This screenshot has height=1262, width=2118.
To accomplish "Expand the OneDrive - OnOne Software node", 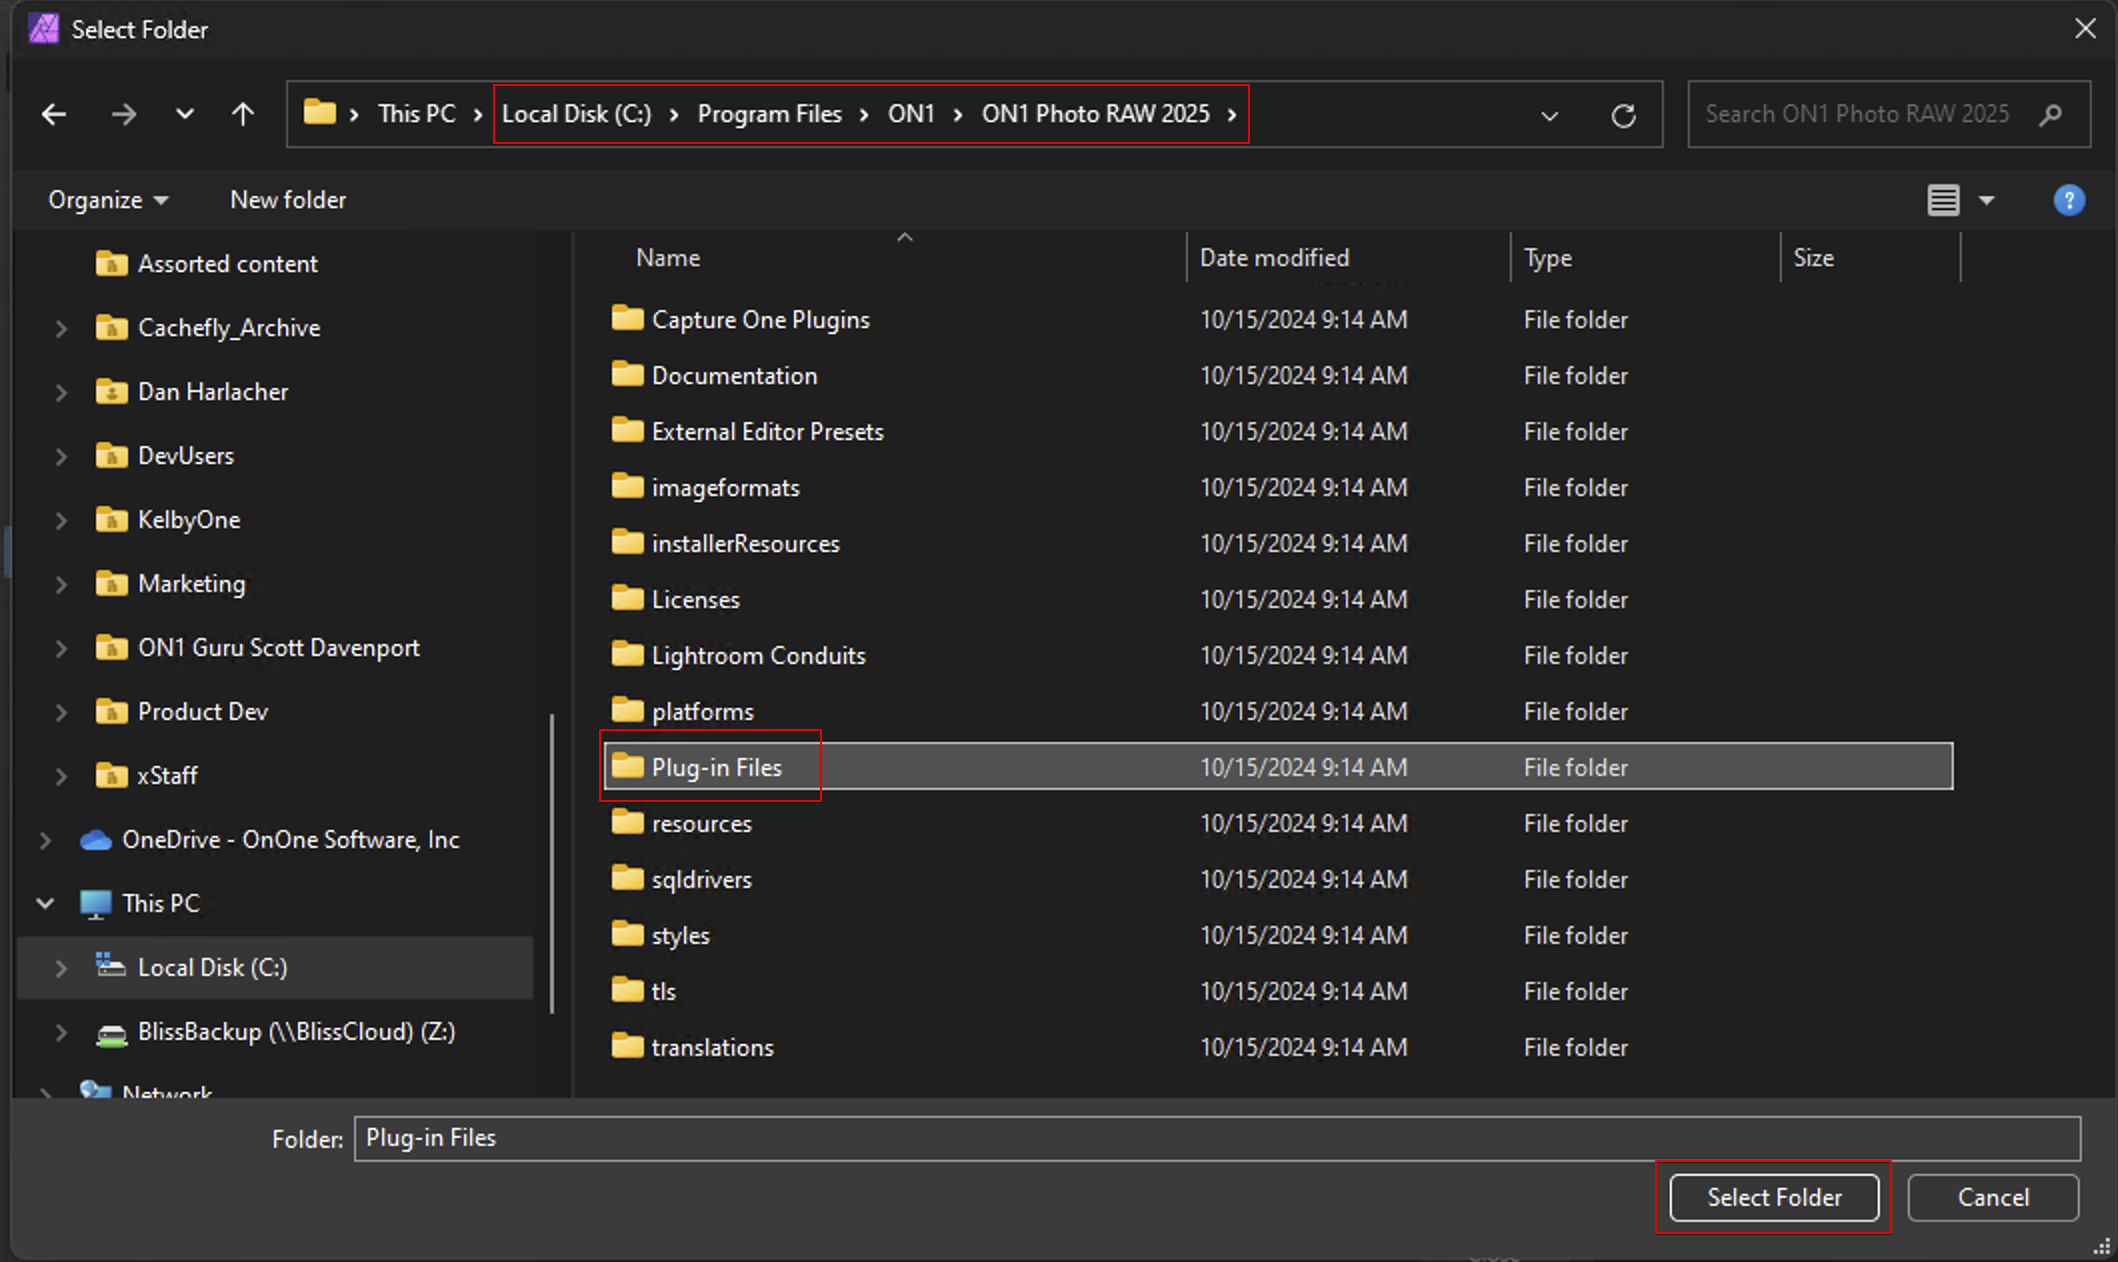I will [45, 840].
